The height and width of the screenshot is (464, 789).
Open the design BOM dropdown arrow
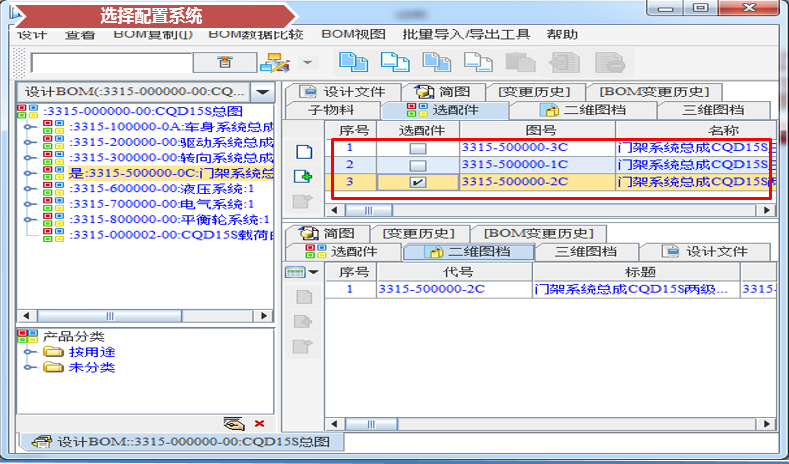(x=262, y=91)
